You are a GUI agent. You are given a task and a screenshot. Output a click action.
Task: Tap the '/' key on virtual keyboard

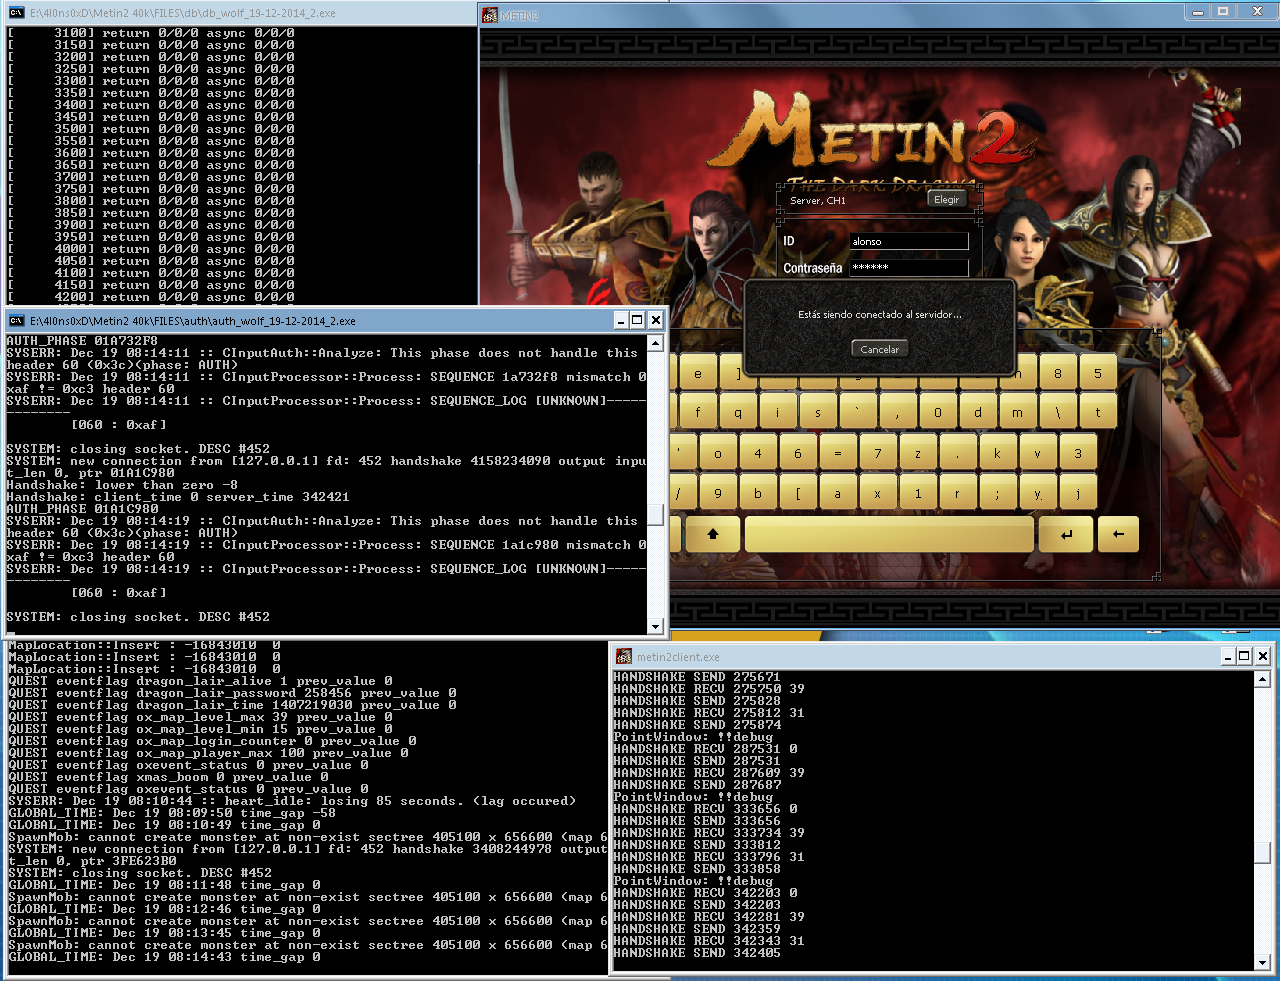click(x=683, y=493)
